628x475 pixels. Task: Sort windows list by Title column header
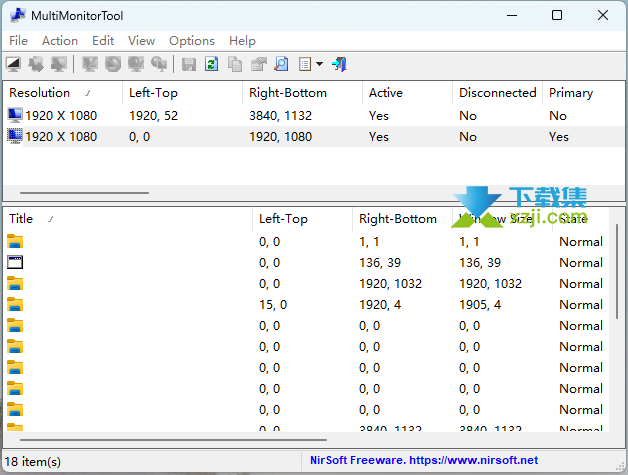click(x=128, y=219)
